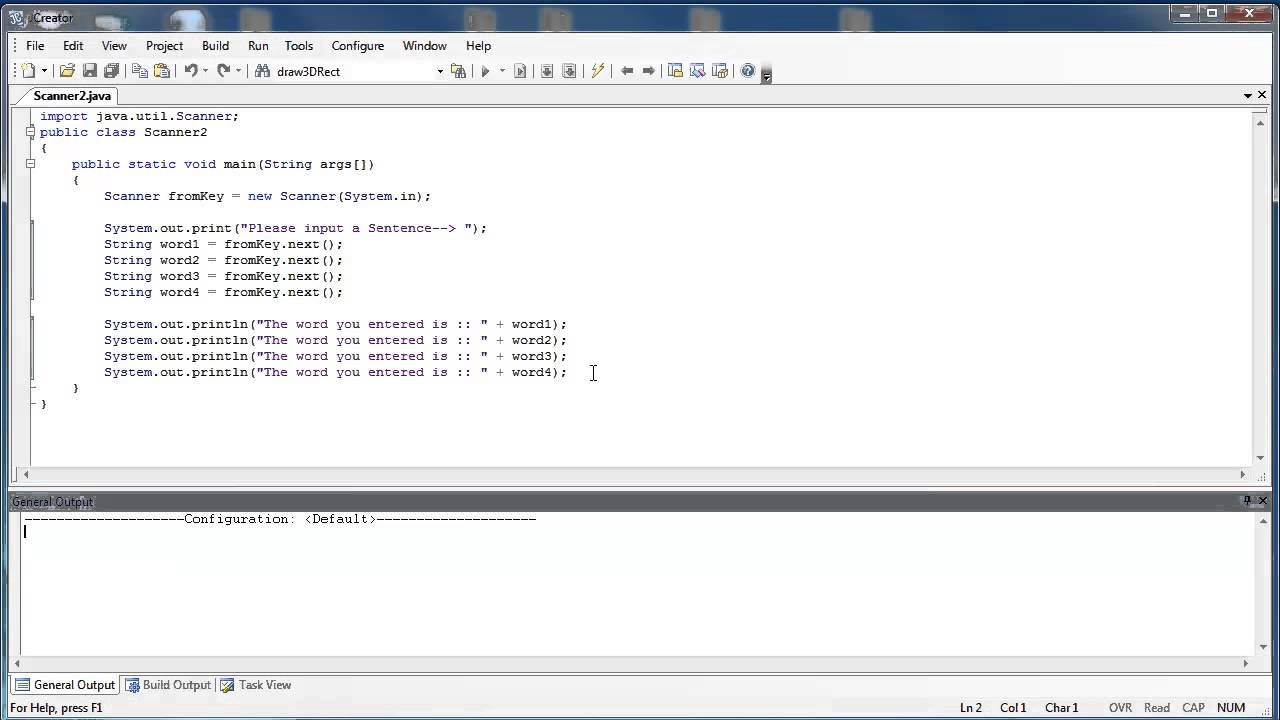Open the Run dropdown arrow
1280x720 pixels.
[502, 71]
